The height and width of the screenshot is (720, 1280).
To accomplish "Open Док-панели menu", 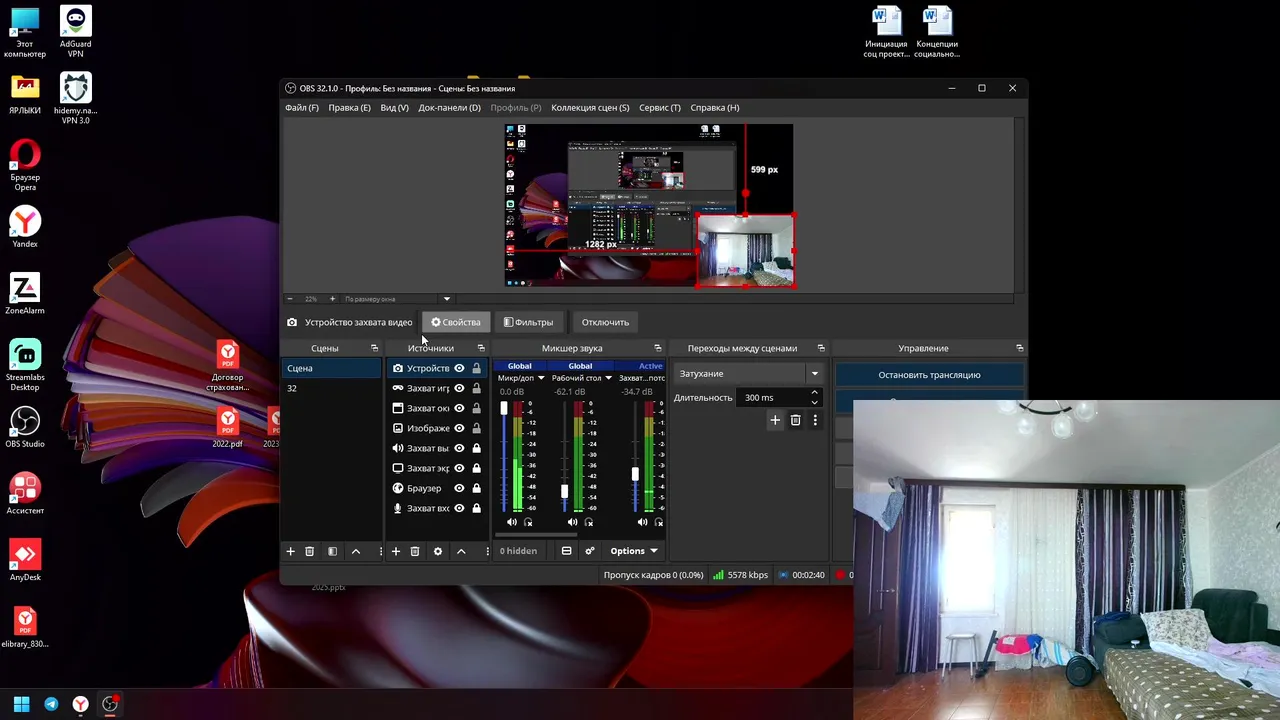I will coord(449,107).
